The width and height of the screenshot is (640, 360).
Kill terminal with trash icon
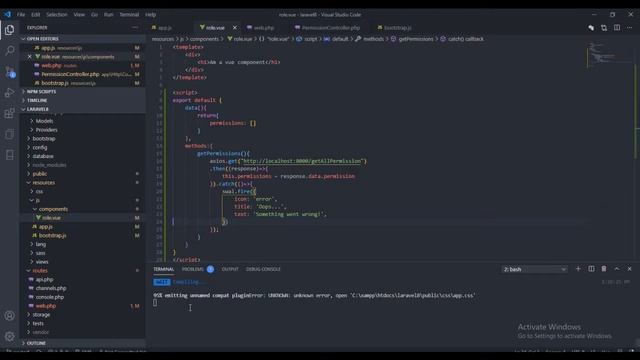click(604, 269)
